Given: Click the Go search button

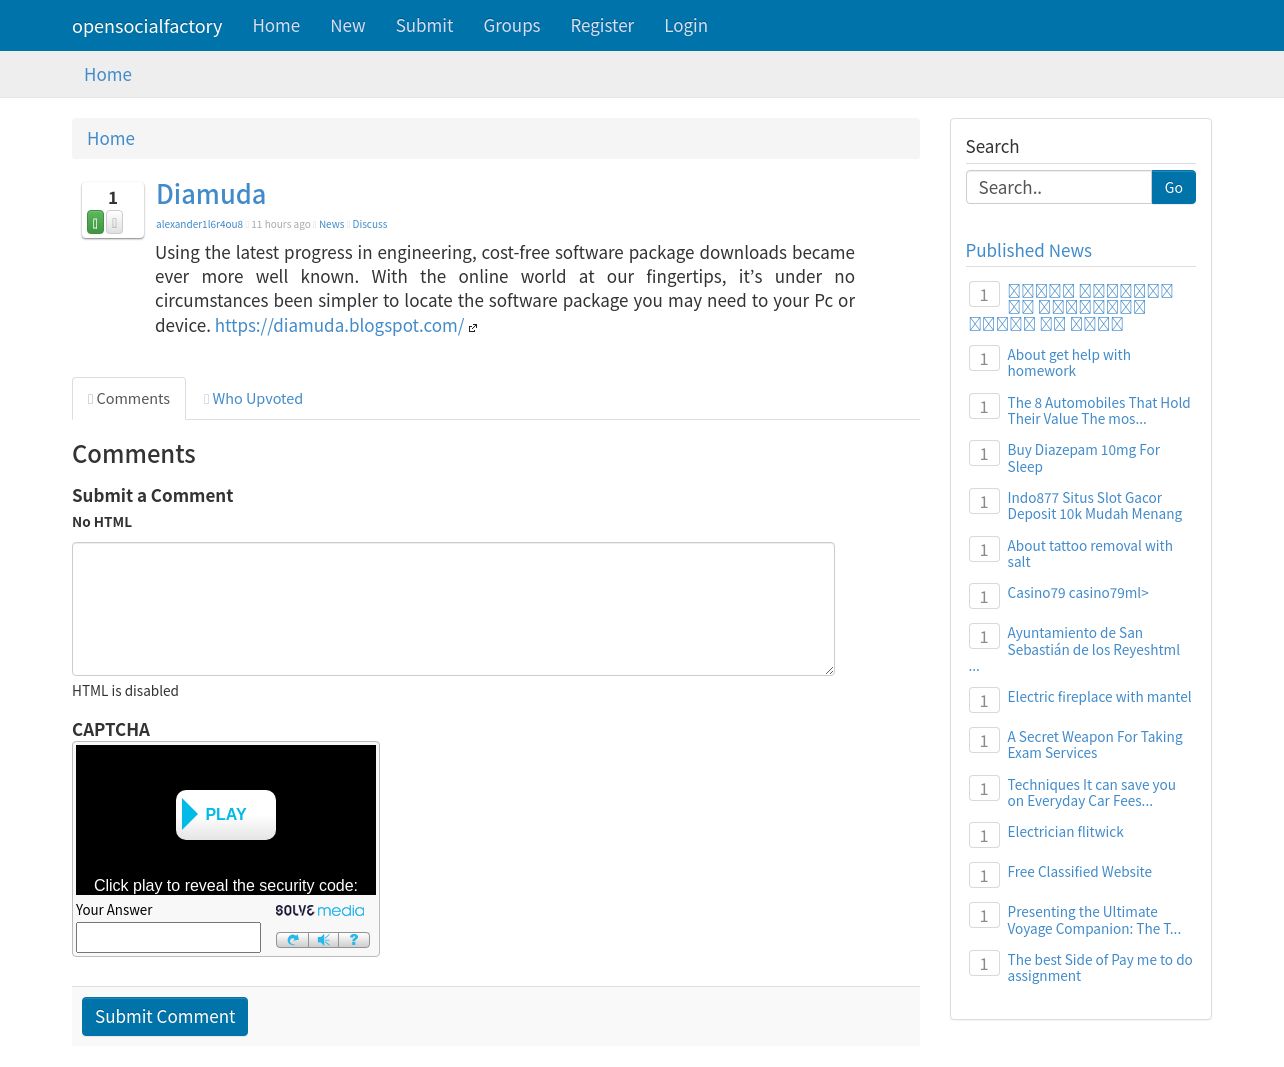Looking at the screenshot, I should pyautogui.click(x=1174, y=187).
